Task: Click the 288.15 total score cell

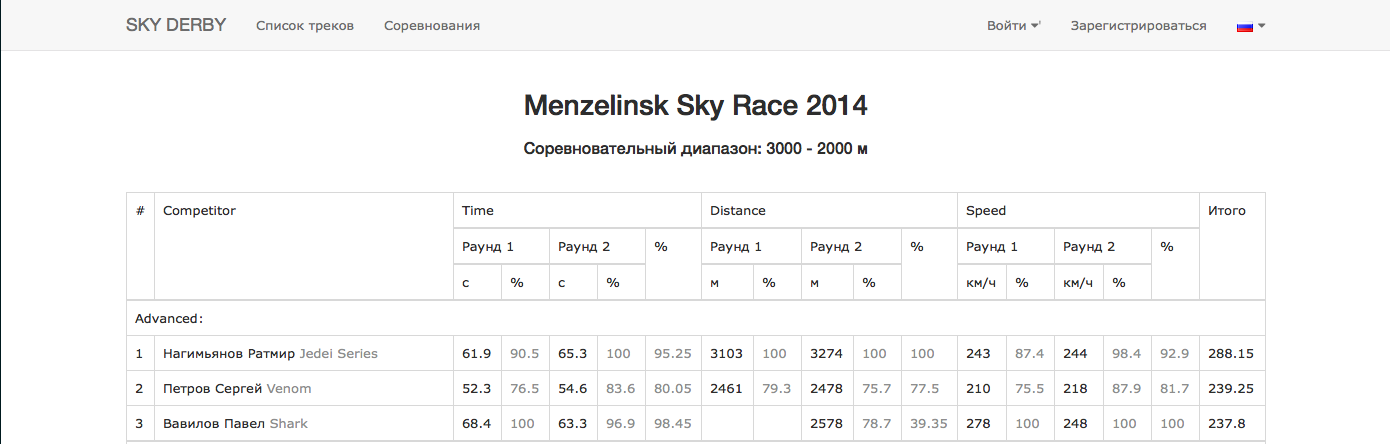Action: (1231, 354)
